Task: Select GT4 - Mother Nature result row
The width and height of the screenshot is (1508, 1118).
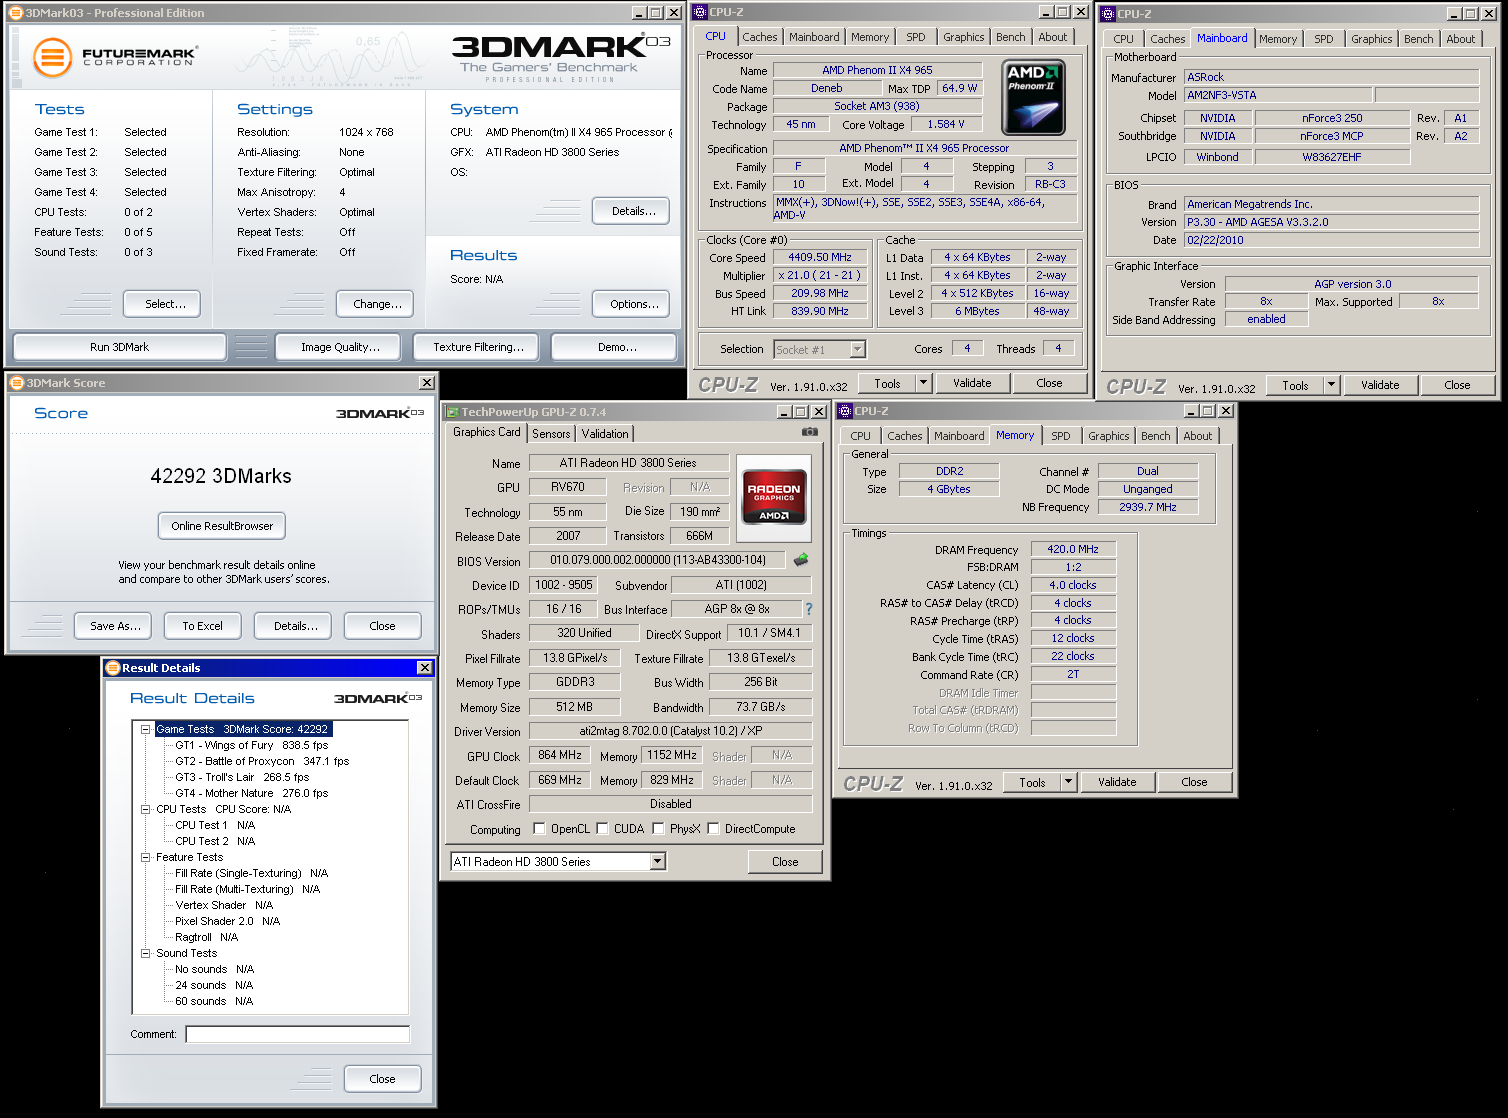Action: [251, 793]
